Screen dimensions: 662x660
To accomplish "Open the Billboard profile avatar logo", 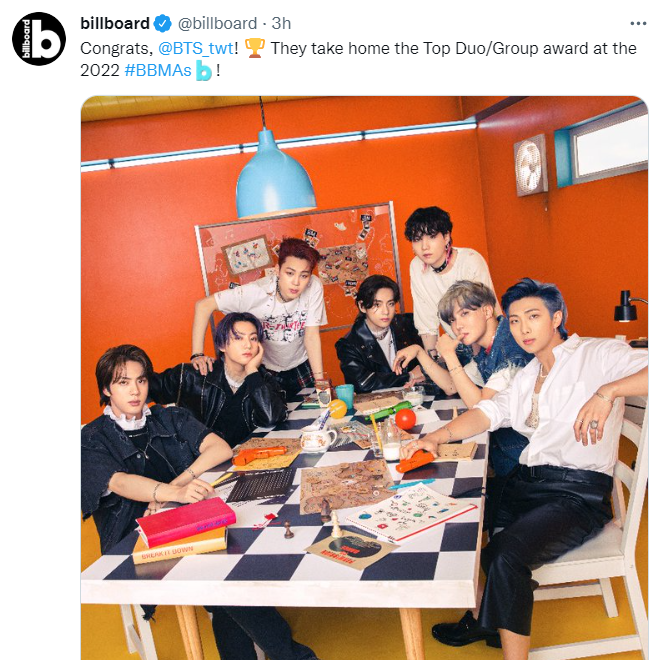I will click(x=39, y=39).
